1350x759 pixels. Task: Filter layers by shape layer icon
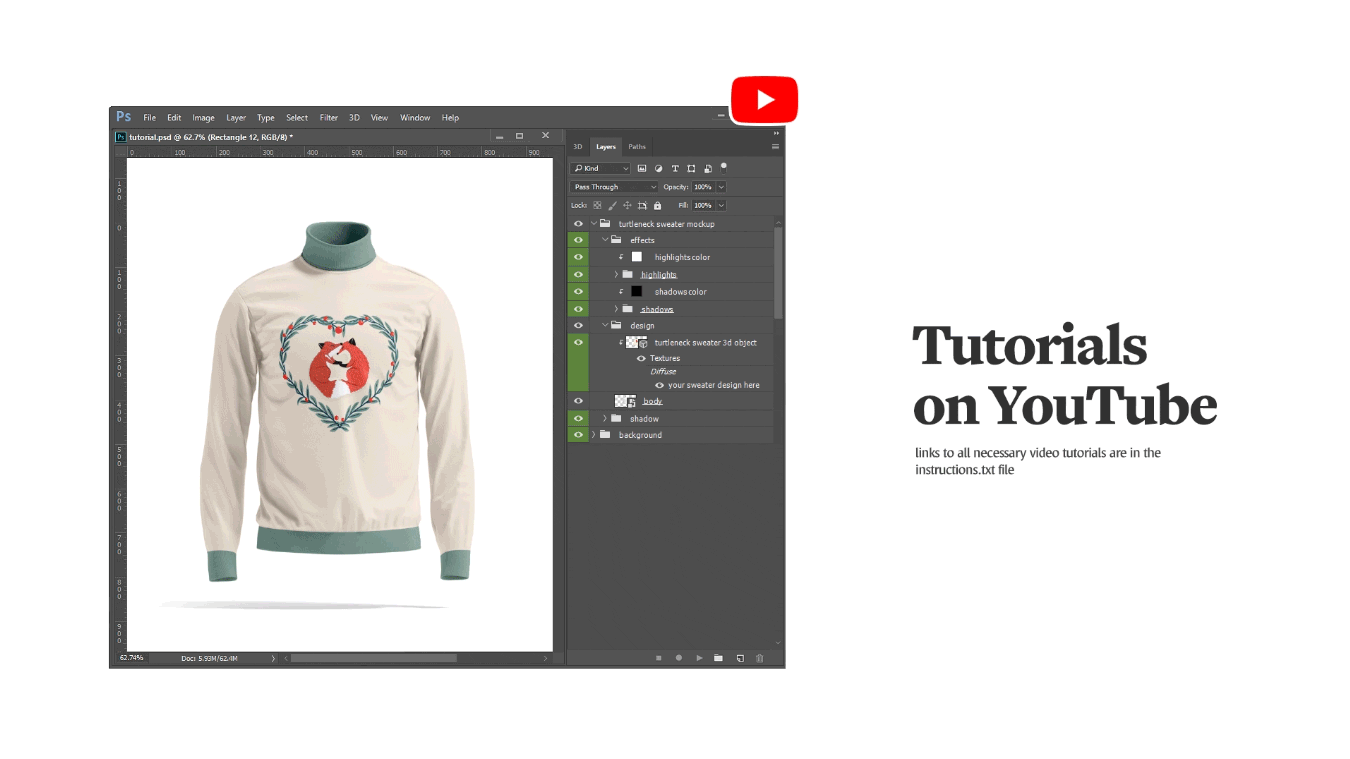691,168
